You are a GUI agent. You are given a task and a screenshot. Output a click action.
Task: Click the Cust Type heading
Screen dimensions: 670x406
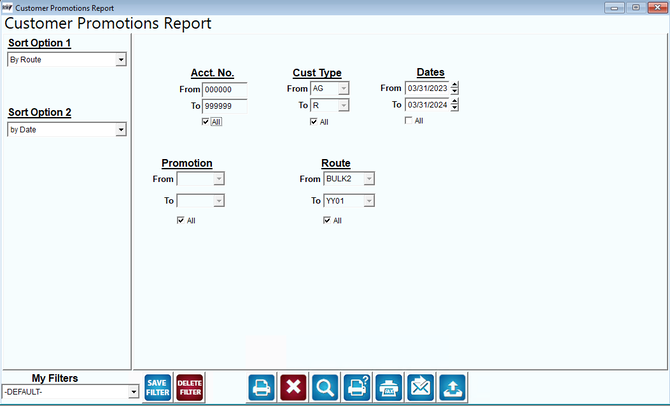(317, 73)
